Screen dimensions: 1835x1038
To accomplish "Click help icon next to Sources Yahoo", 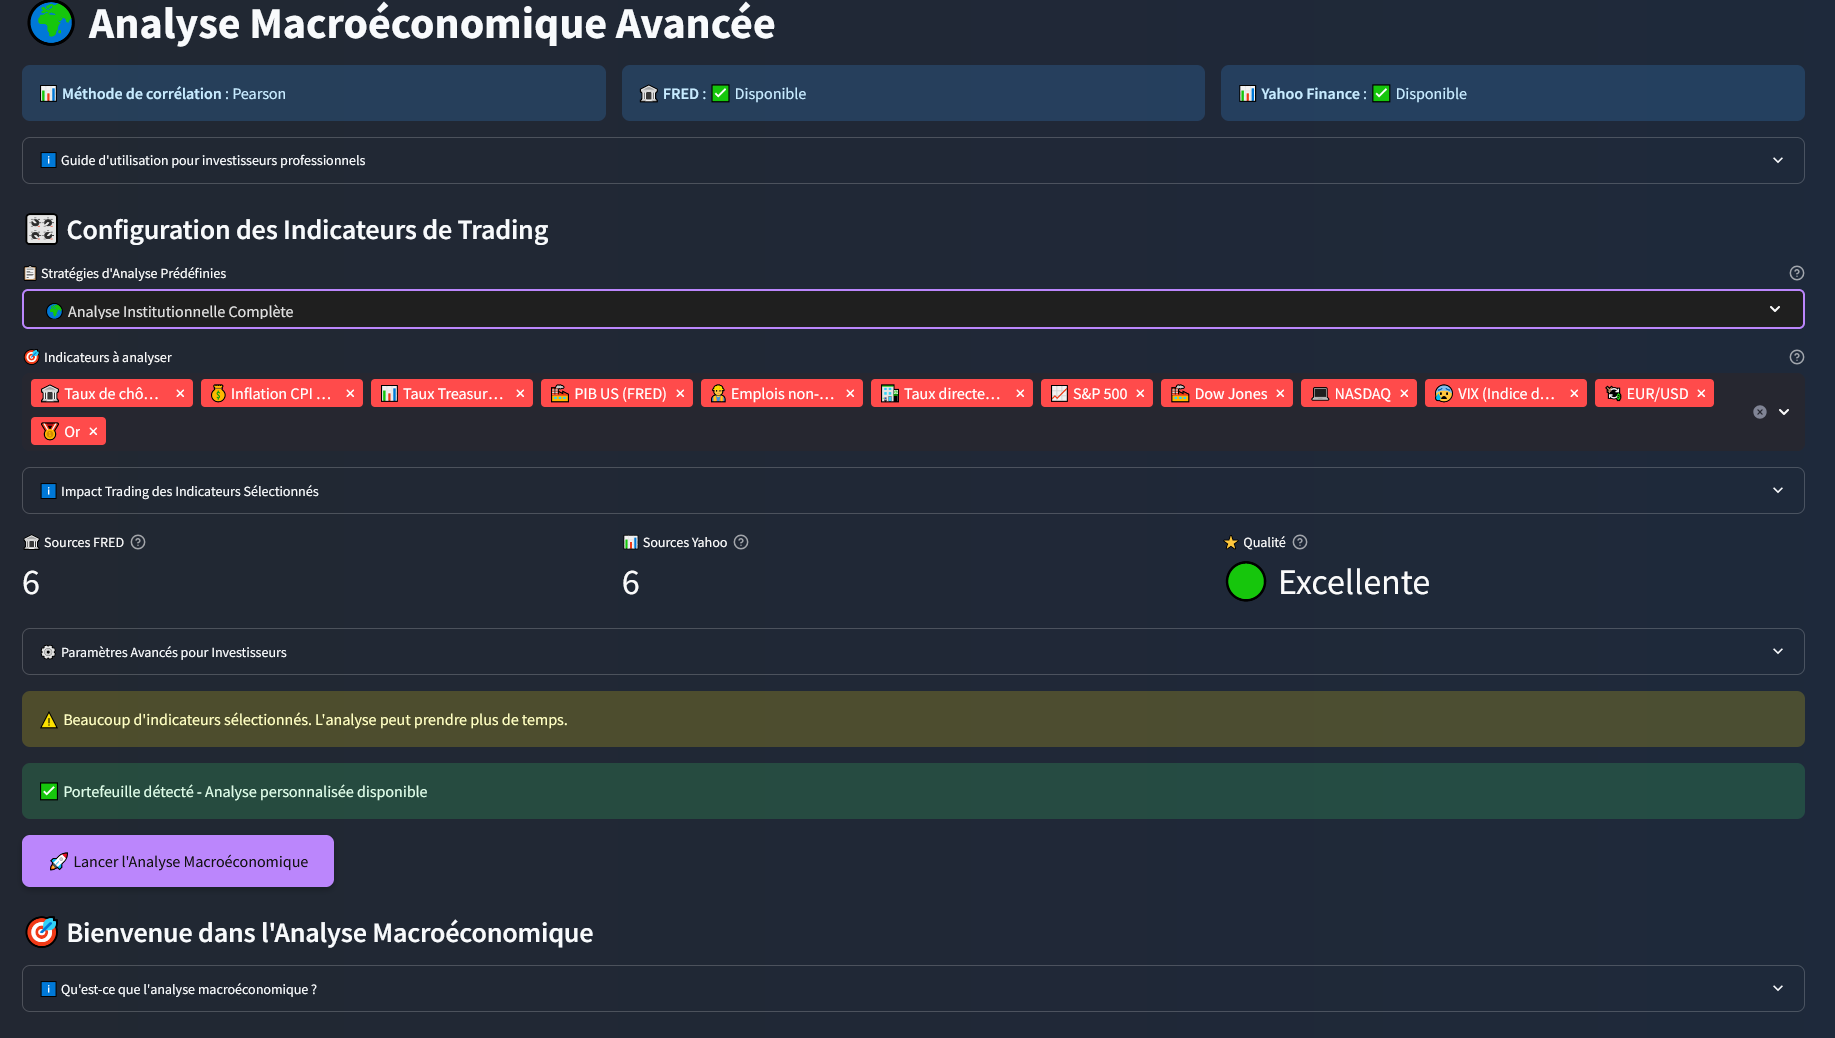I will pyautogui.click(x=741, y=542).
